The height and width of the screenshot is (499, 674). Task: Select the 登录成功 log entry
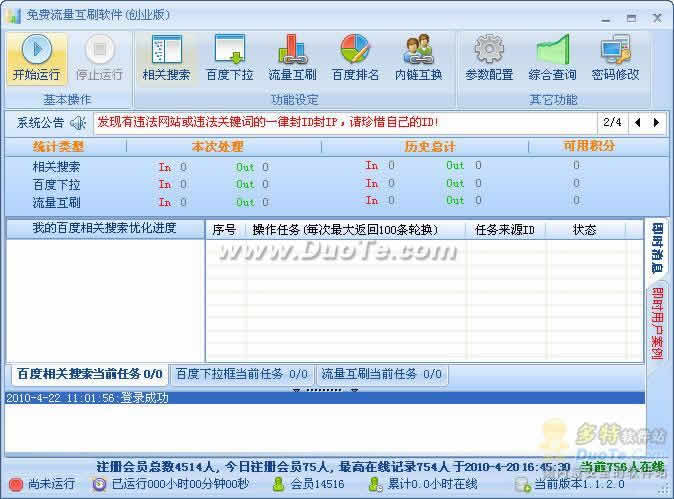325,398
